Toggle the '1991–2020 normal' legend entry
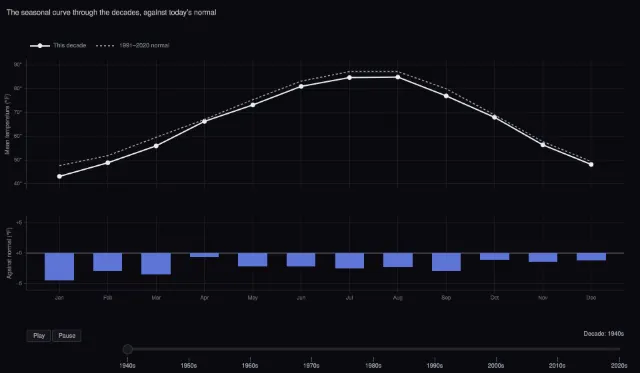Viewport: 640px width, 373px height. coord(133,45)
